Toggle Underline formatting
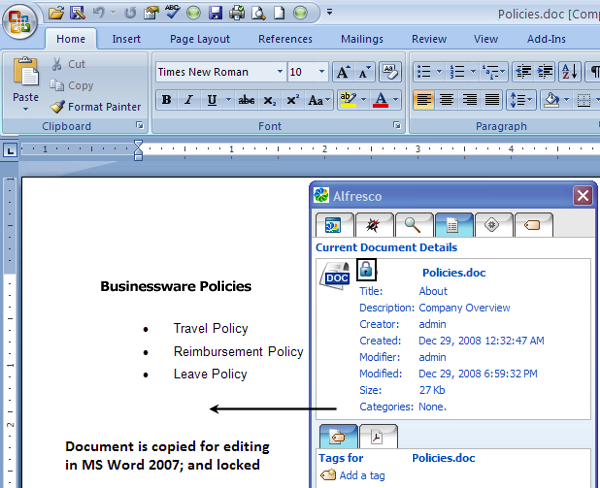The height and width of the screenshot is (488, 600). click(212, 100)
